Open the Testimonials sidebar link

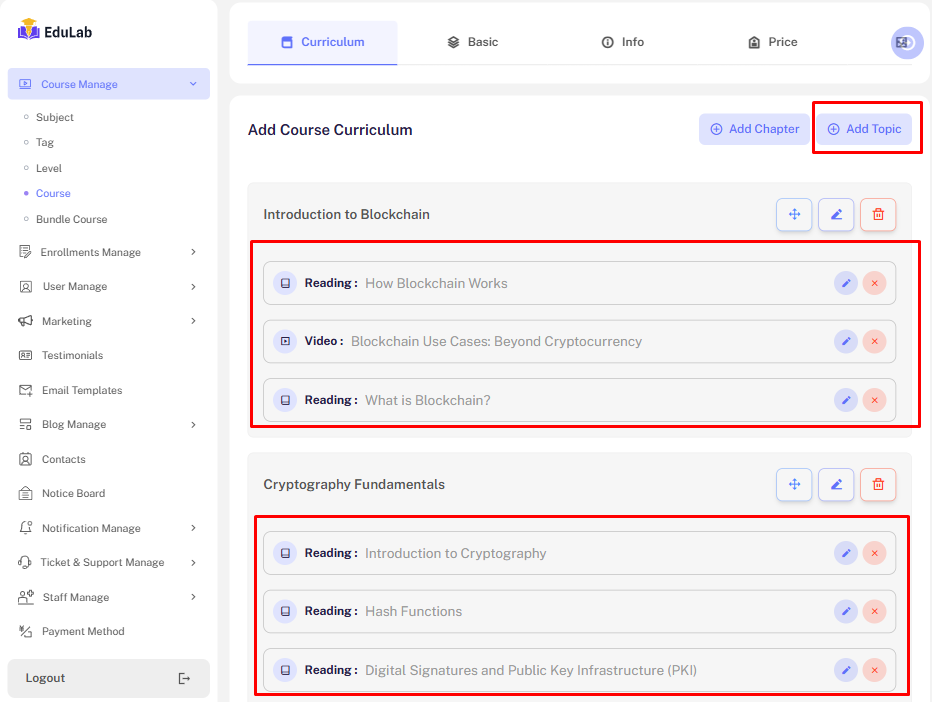point(72,356)
